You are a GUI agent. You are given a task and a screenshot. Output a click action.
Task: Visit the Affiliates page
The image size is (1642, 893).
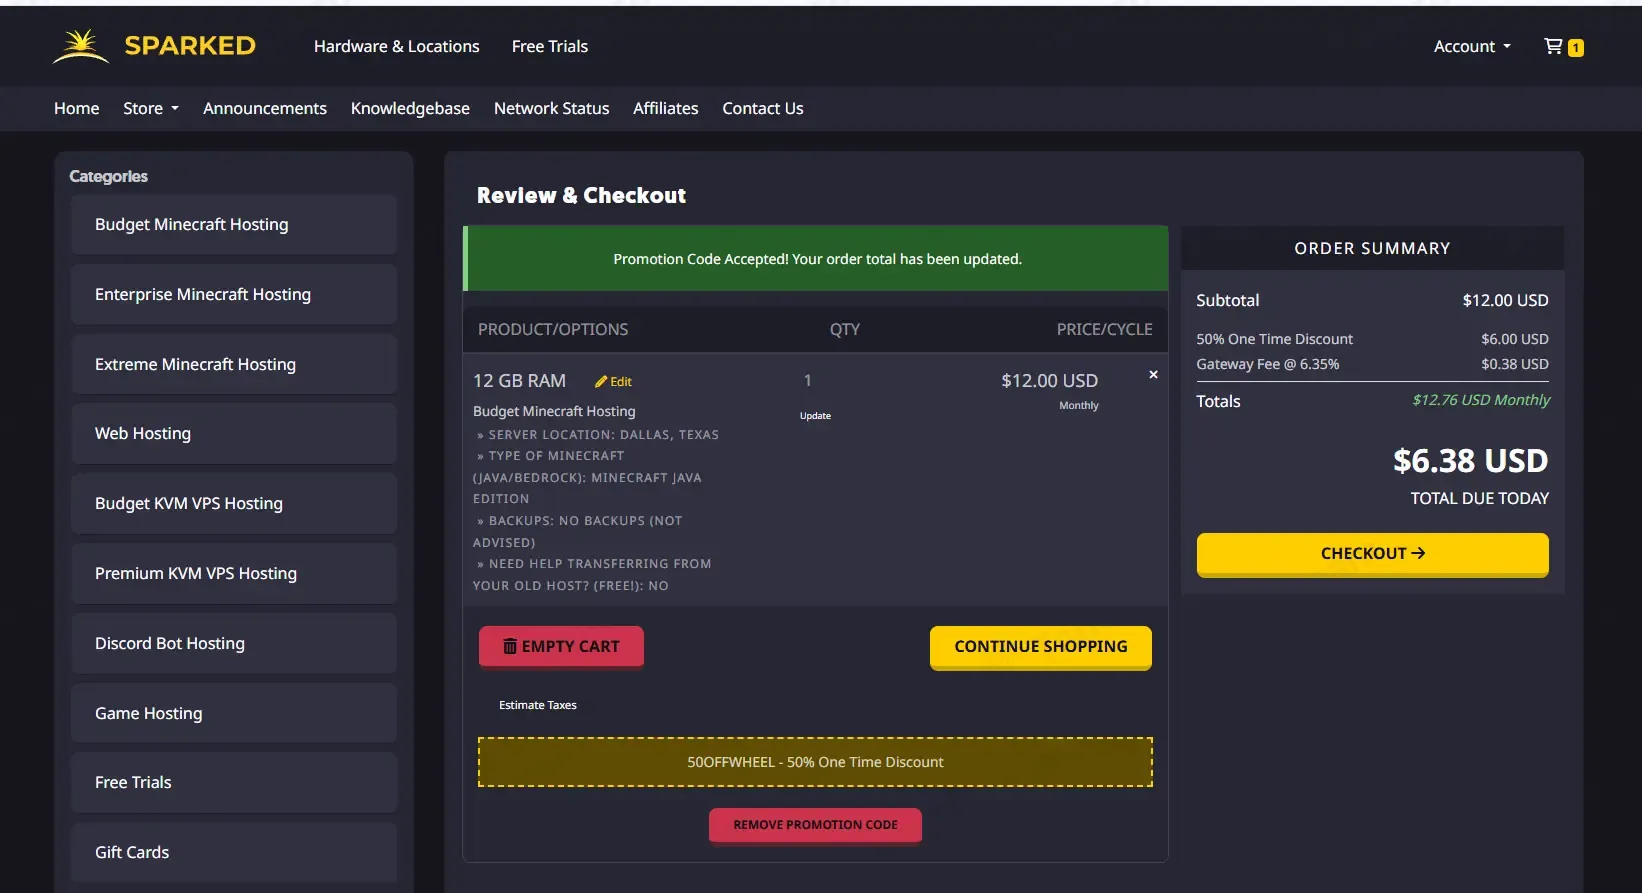(x=666, y=108)
